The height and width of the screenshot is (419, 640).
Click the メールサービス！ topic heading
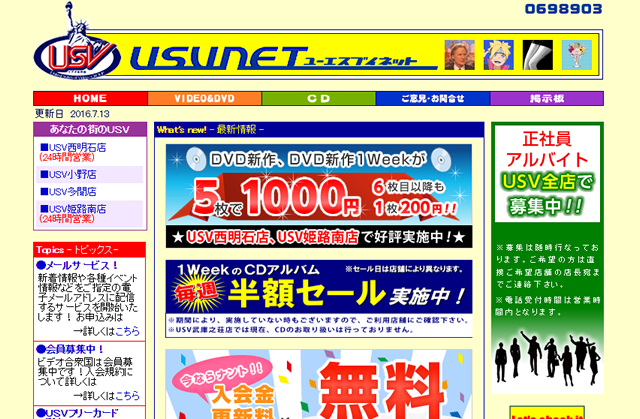[x=77, y=265]
